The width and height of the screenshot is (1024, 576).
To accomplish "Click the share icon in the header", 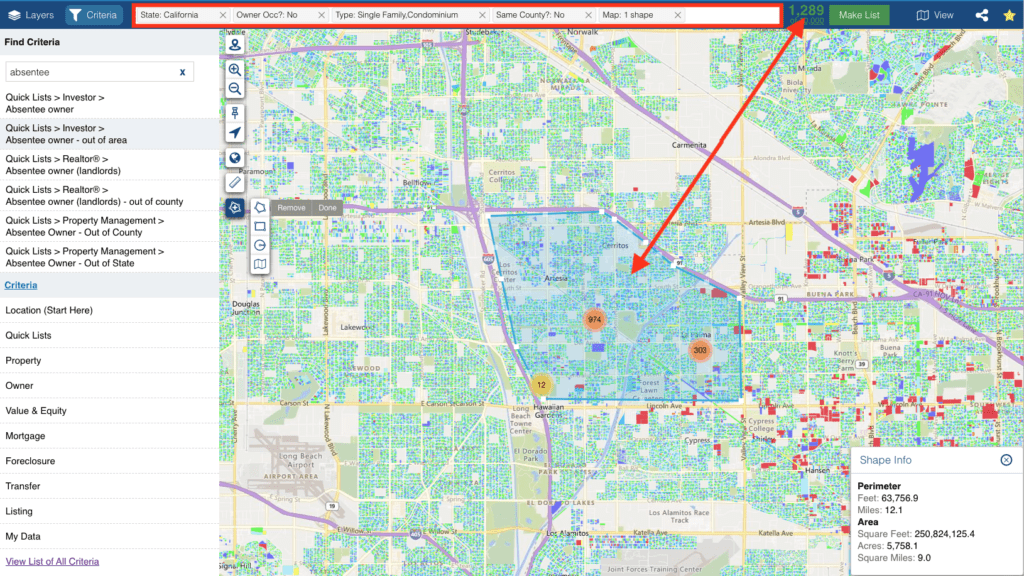I will [982, 15].
